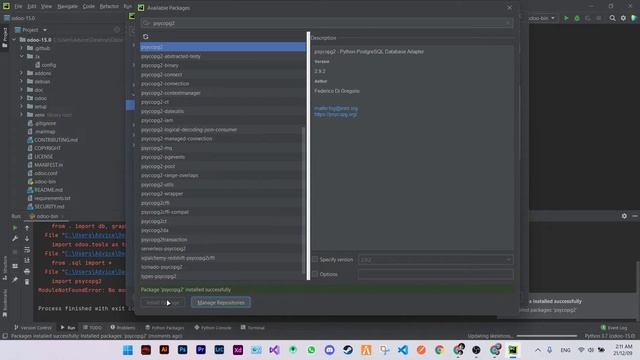This screenshot has width=640, height=360.
Task: Expand the setup folder
Action: point(22,107)
